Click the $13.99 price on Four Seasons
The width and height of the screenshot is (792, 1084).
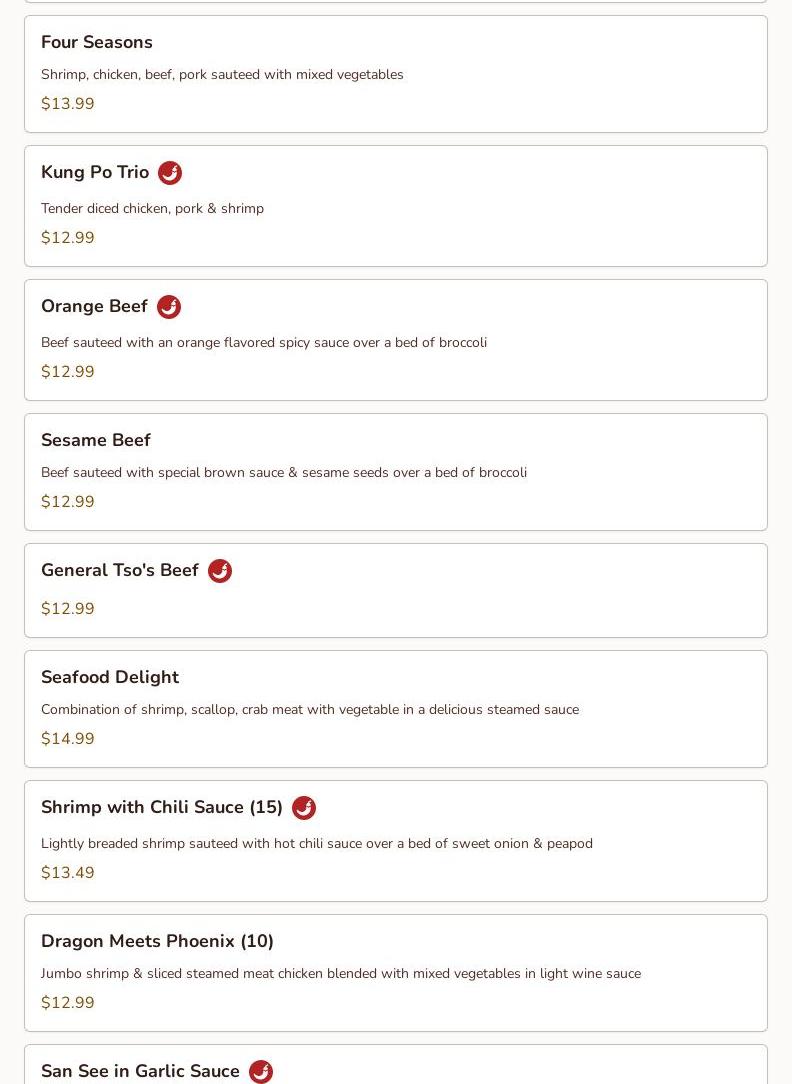(x=68, y=104)
